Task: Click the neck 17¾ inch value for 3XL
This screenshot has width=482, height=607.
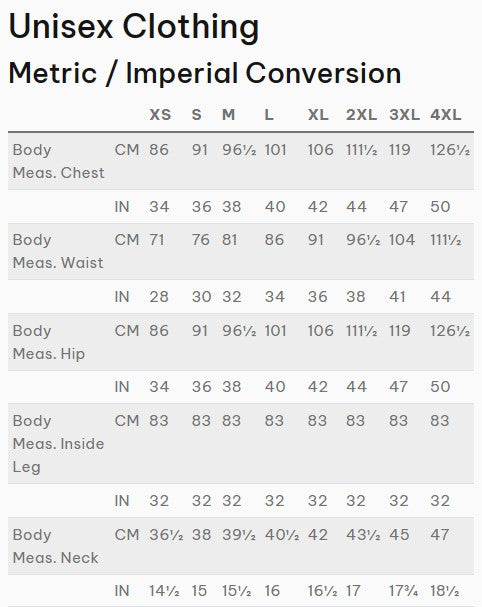Action: 403,591
